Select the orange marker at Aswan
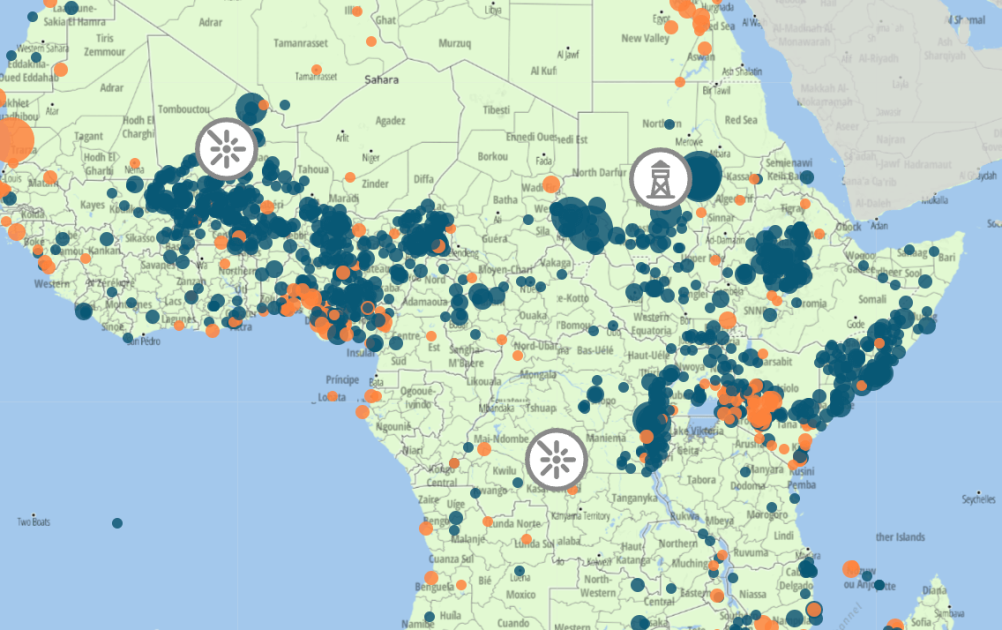 [705, 48]
